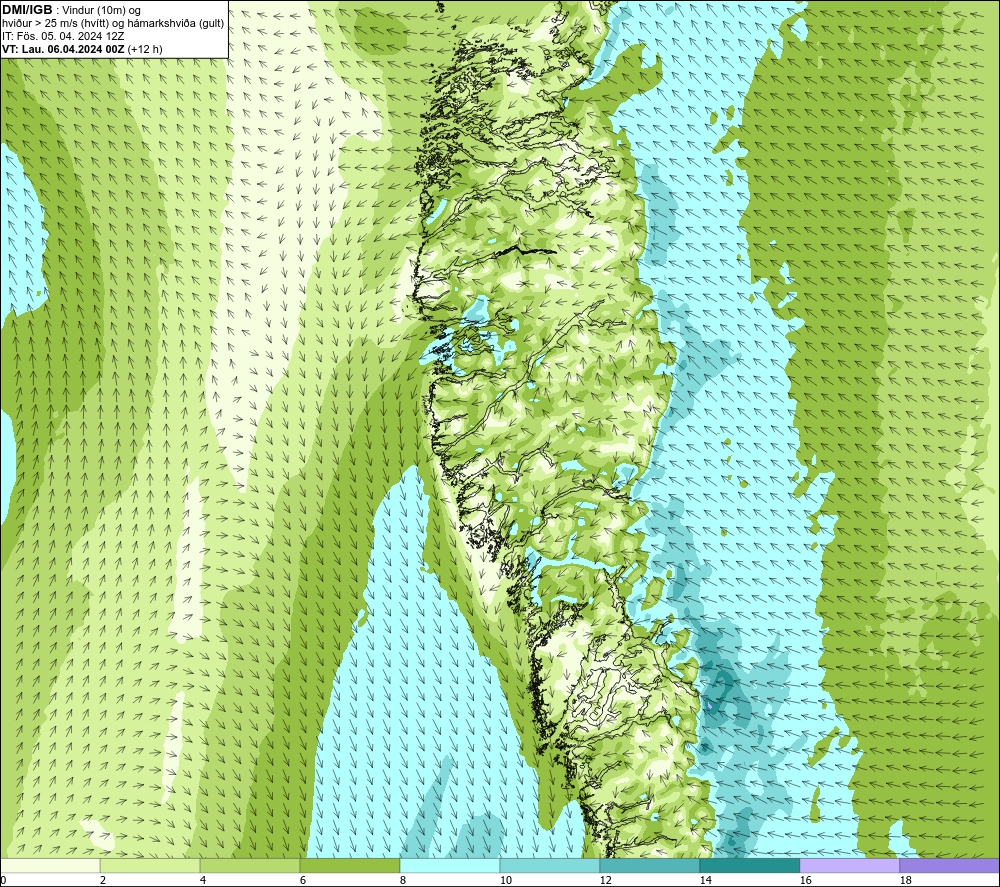The width and height of the screenshot is (1000, 887).
Task: Click the 12–14 m/s teal legend swatch
Action: coord(649,865)
